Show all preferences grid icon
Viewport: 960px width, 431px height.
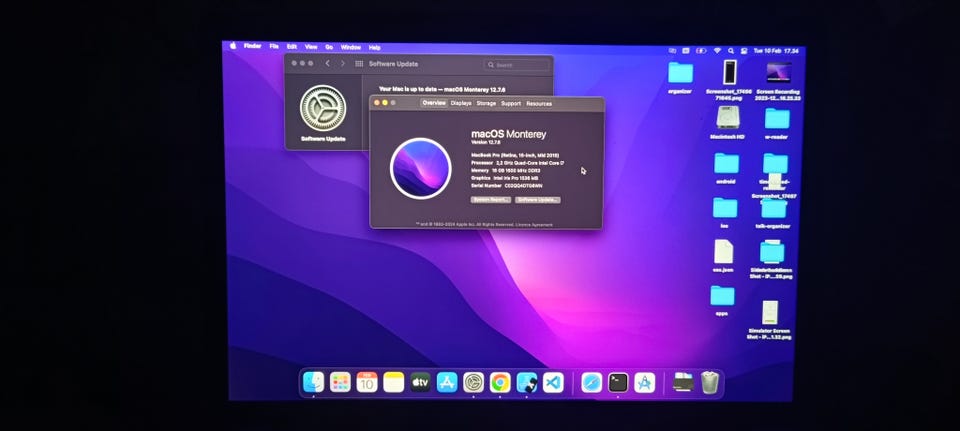359,64
